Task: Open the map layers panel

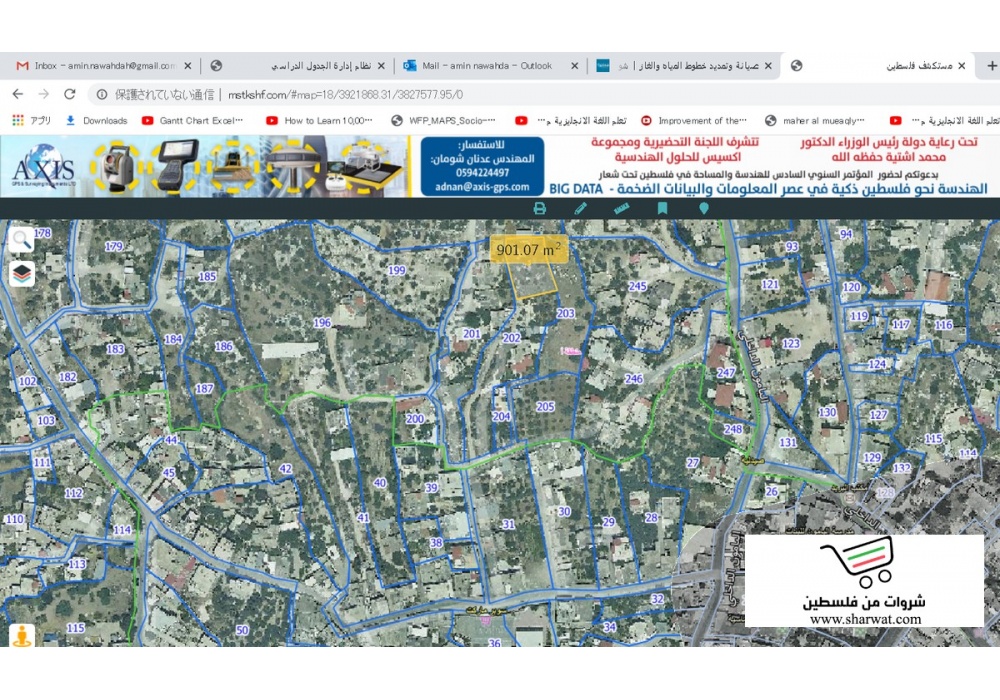Action: (21, 273)
